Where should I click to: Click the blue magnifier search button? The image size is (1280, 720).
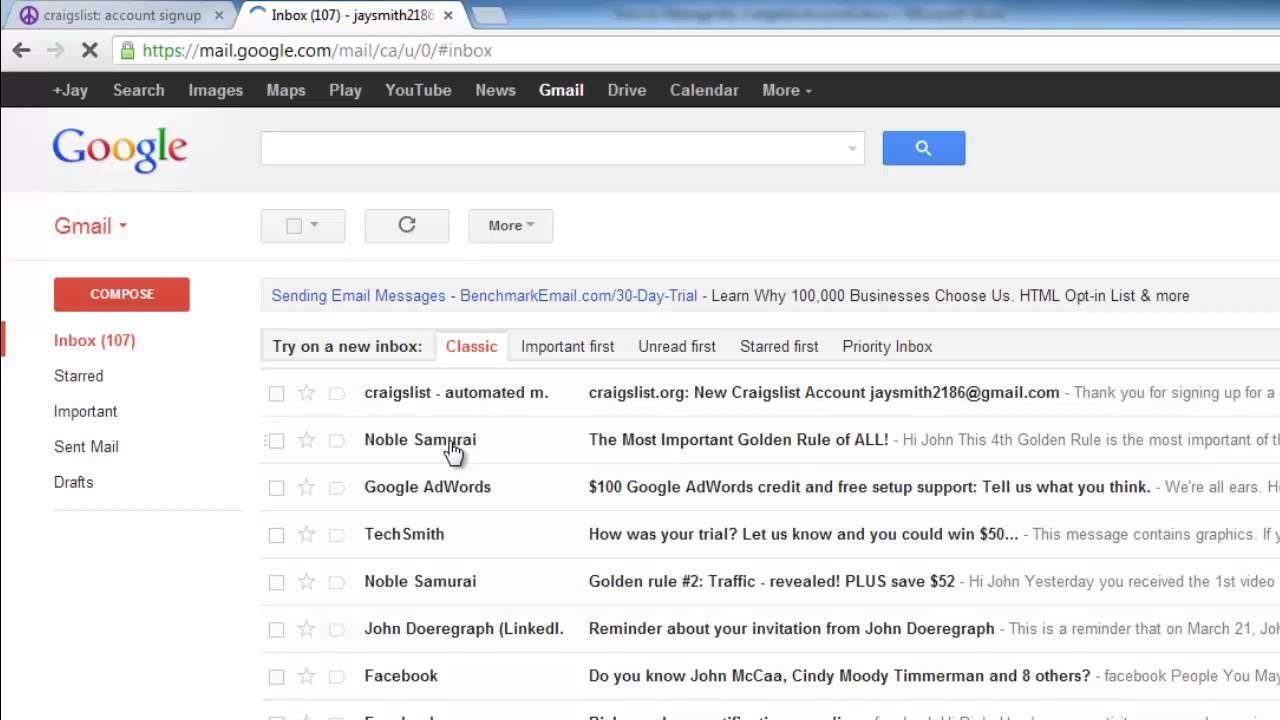click(x=924, y=148)
